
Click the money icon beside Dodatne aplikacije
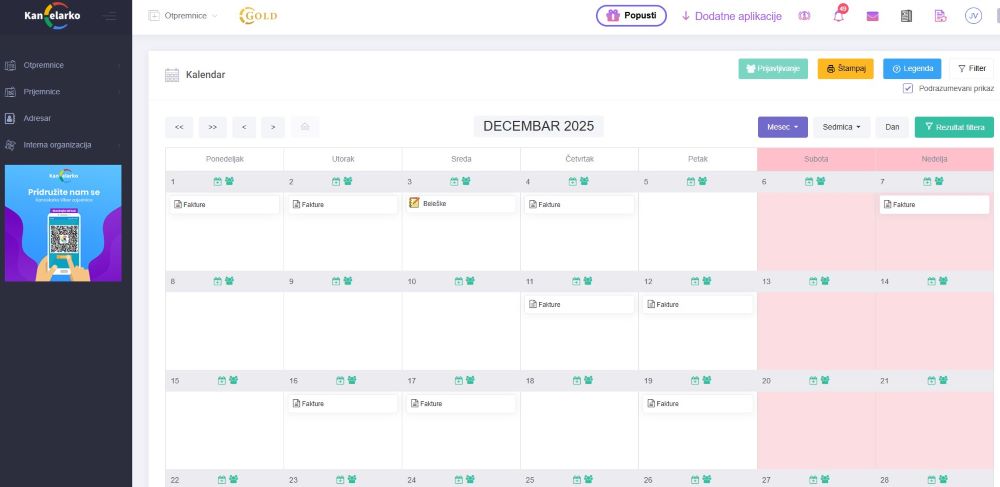[804, 16]
